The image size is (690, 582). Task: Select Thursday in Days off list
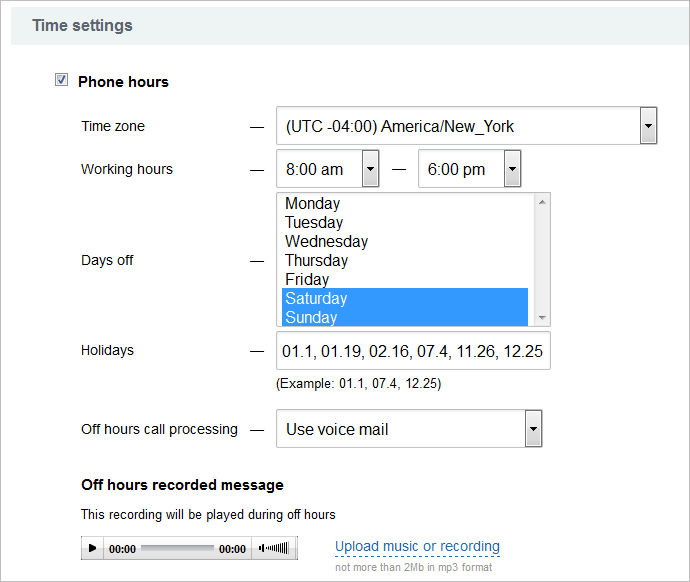point(316,261)
